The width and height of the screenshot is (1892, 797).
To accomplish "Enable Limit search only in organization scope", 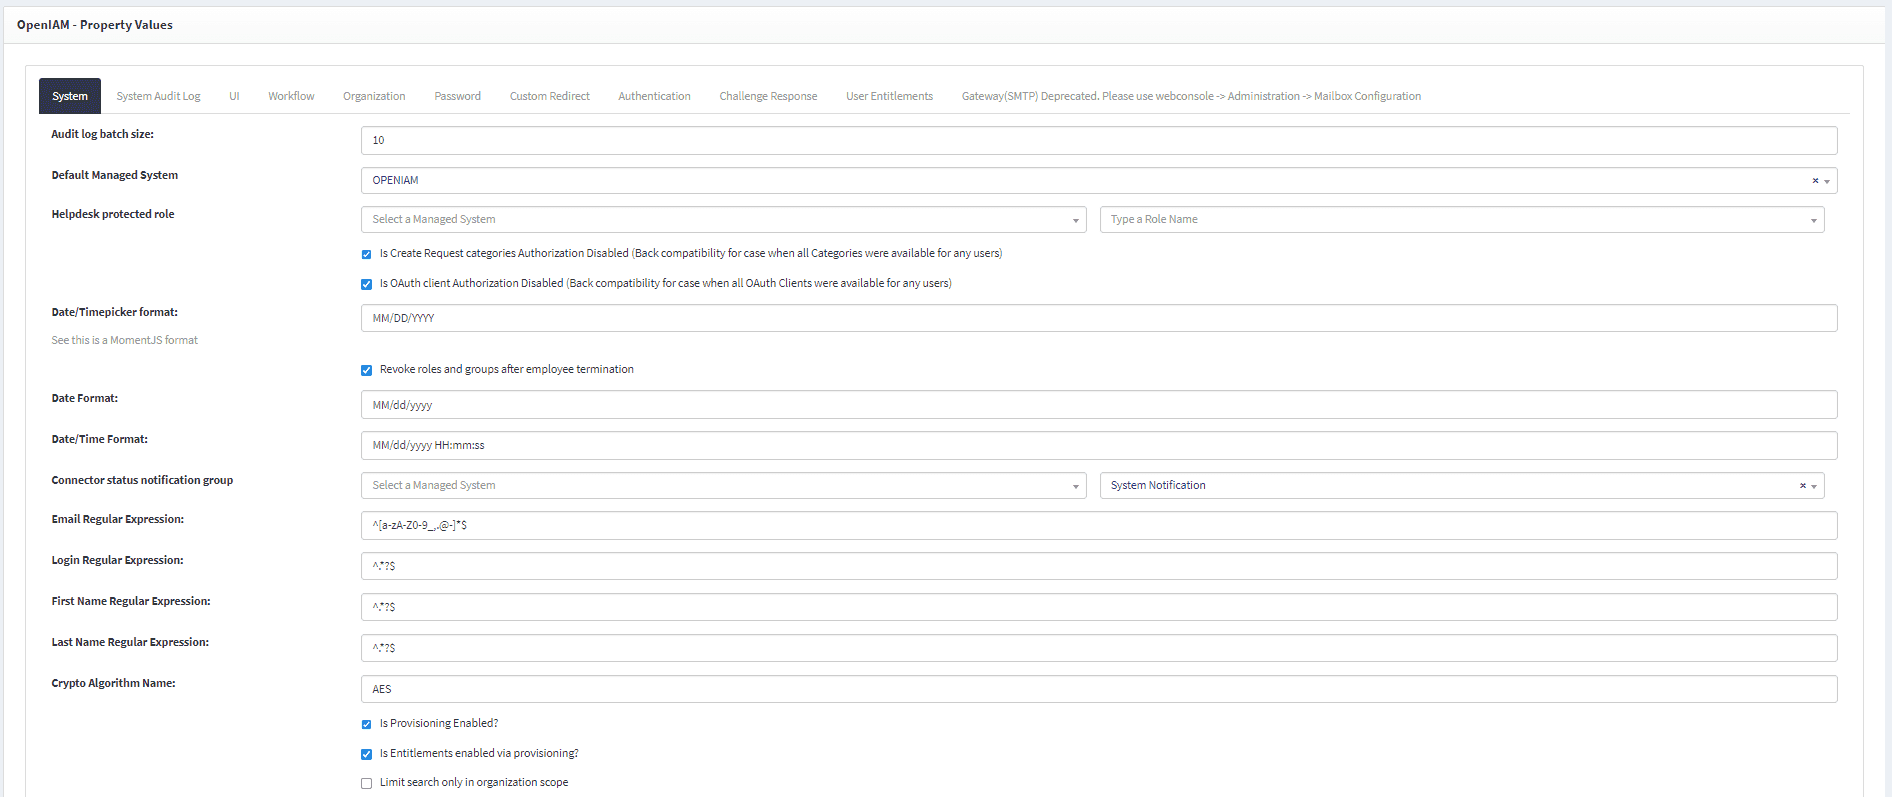I will click(366, 783).
